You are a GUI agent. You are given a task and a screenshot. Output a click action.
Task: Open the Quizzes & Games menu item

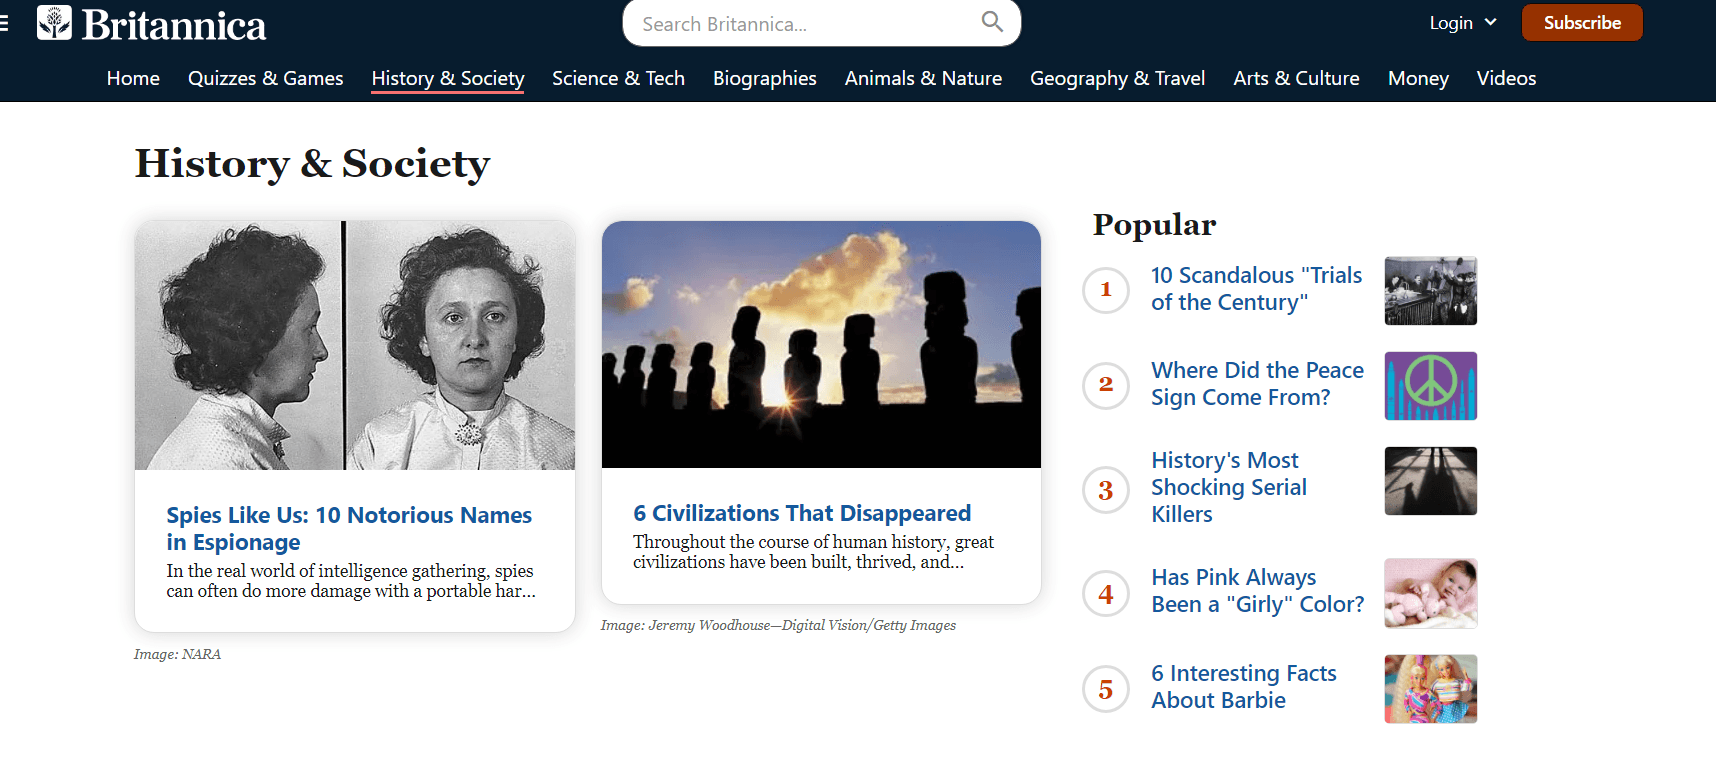click(265, 78)
